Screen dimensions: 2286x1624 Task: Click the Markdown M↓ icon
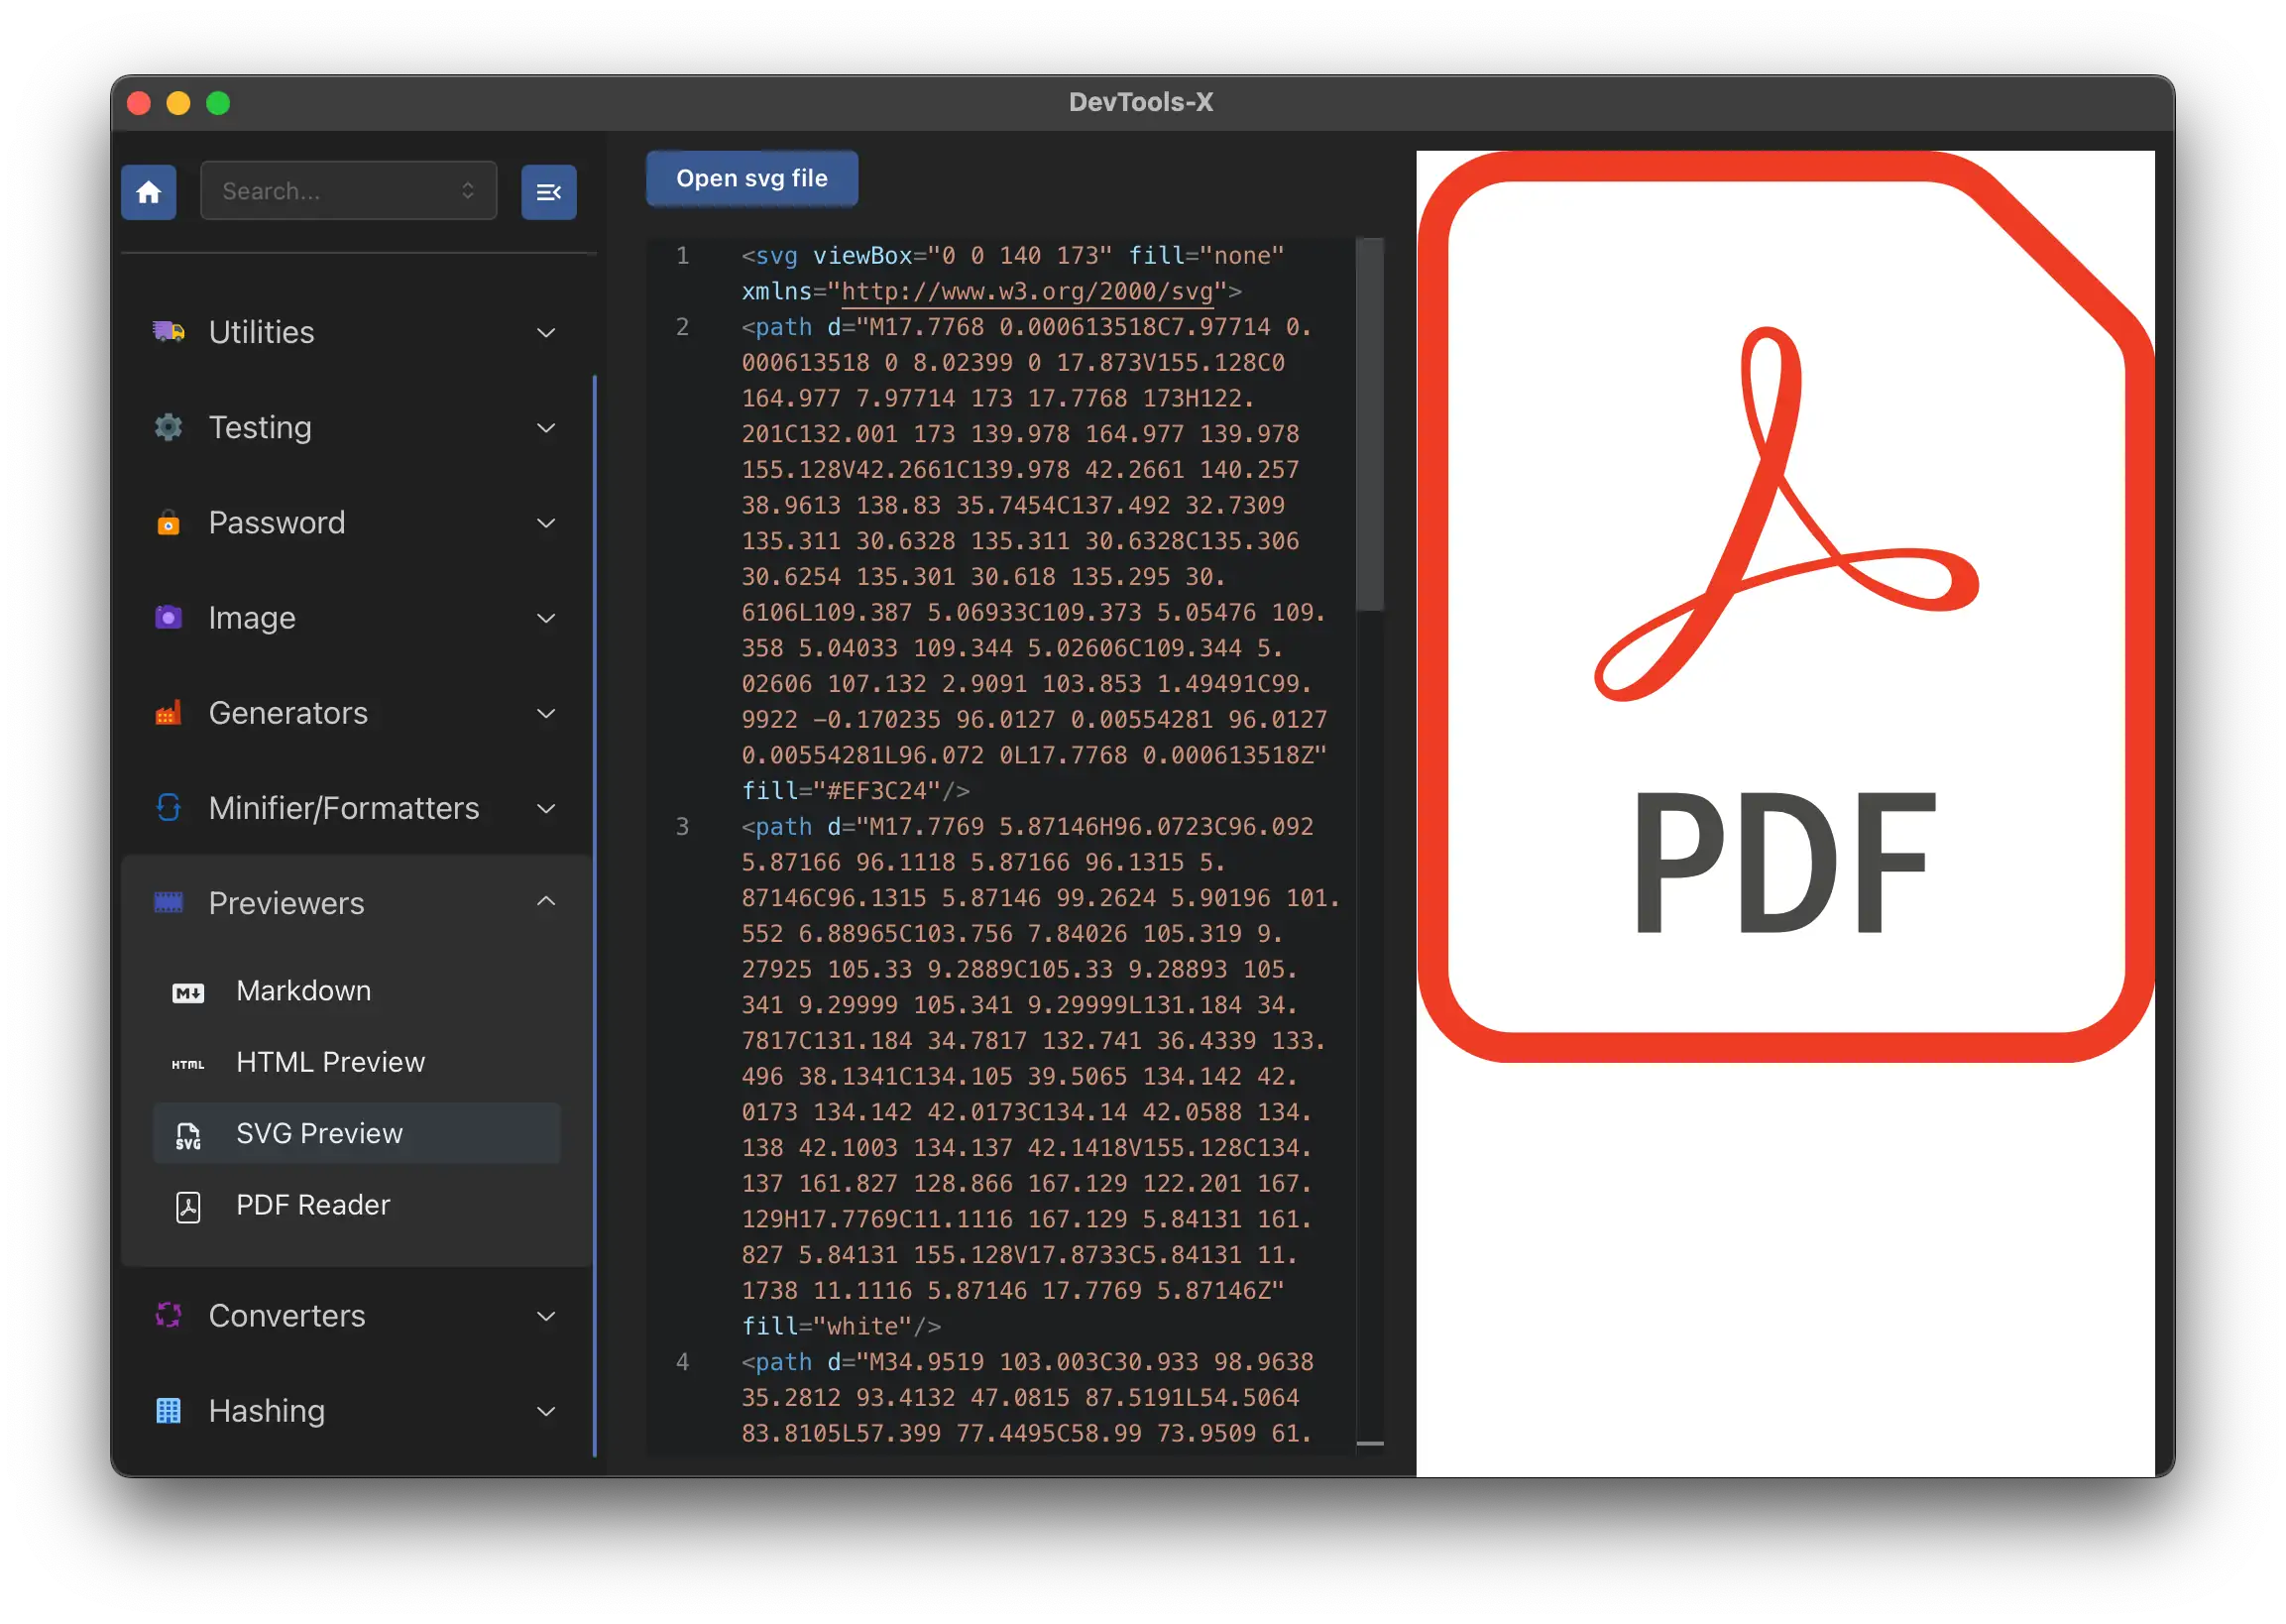click(188, 992)
